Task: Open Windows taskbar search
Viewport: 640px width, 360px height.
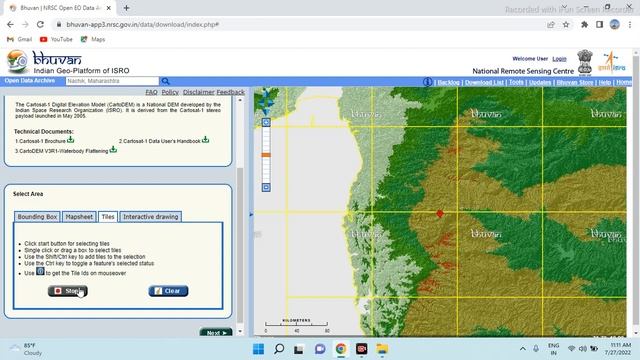Action: [279, 349]
